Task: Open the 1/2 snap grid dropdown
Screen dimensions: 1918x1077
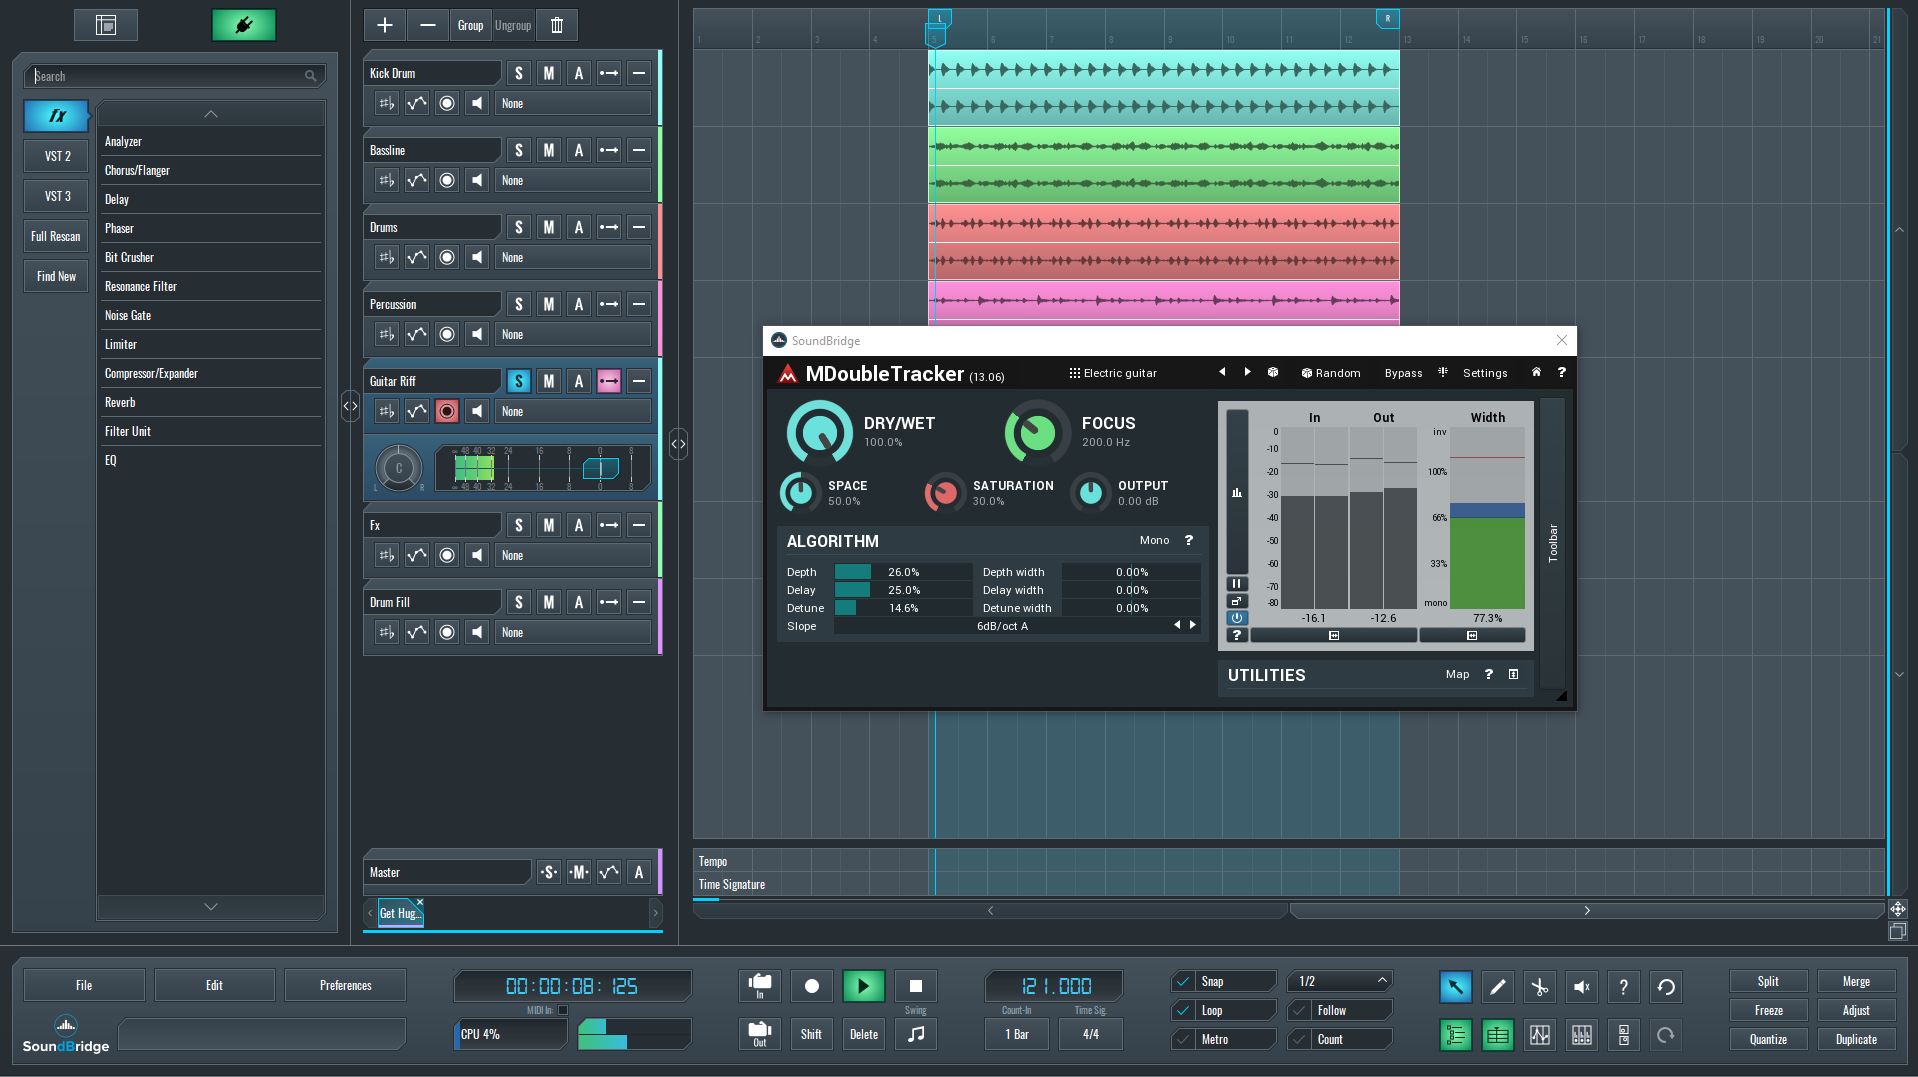Action: [1340, 981]
